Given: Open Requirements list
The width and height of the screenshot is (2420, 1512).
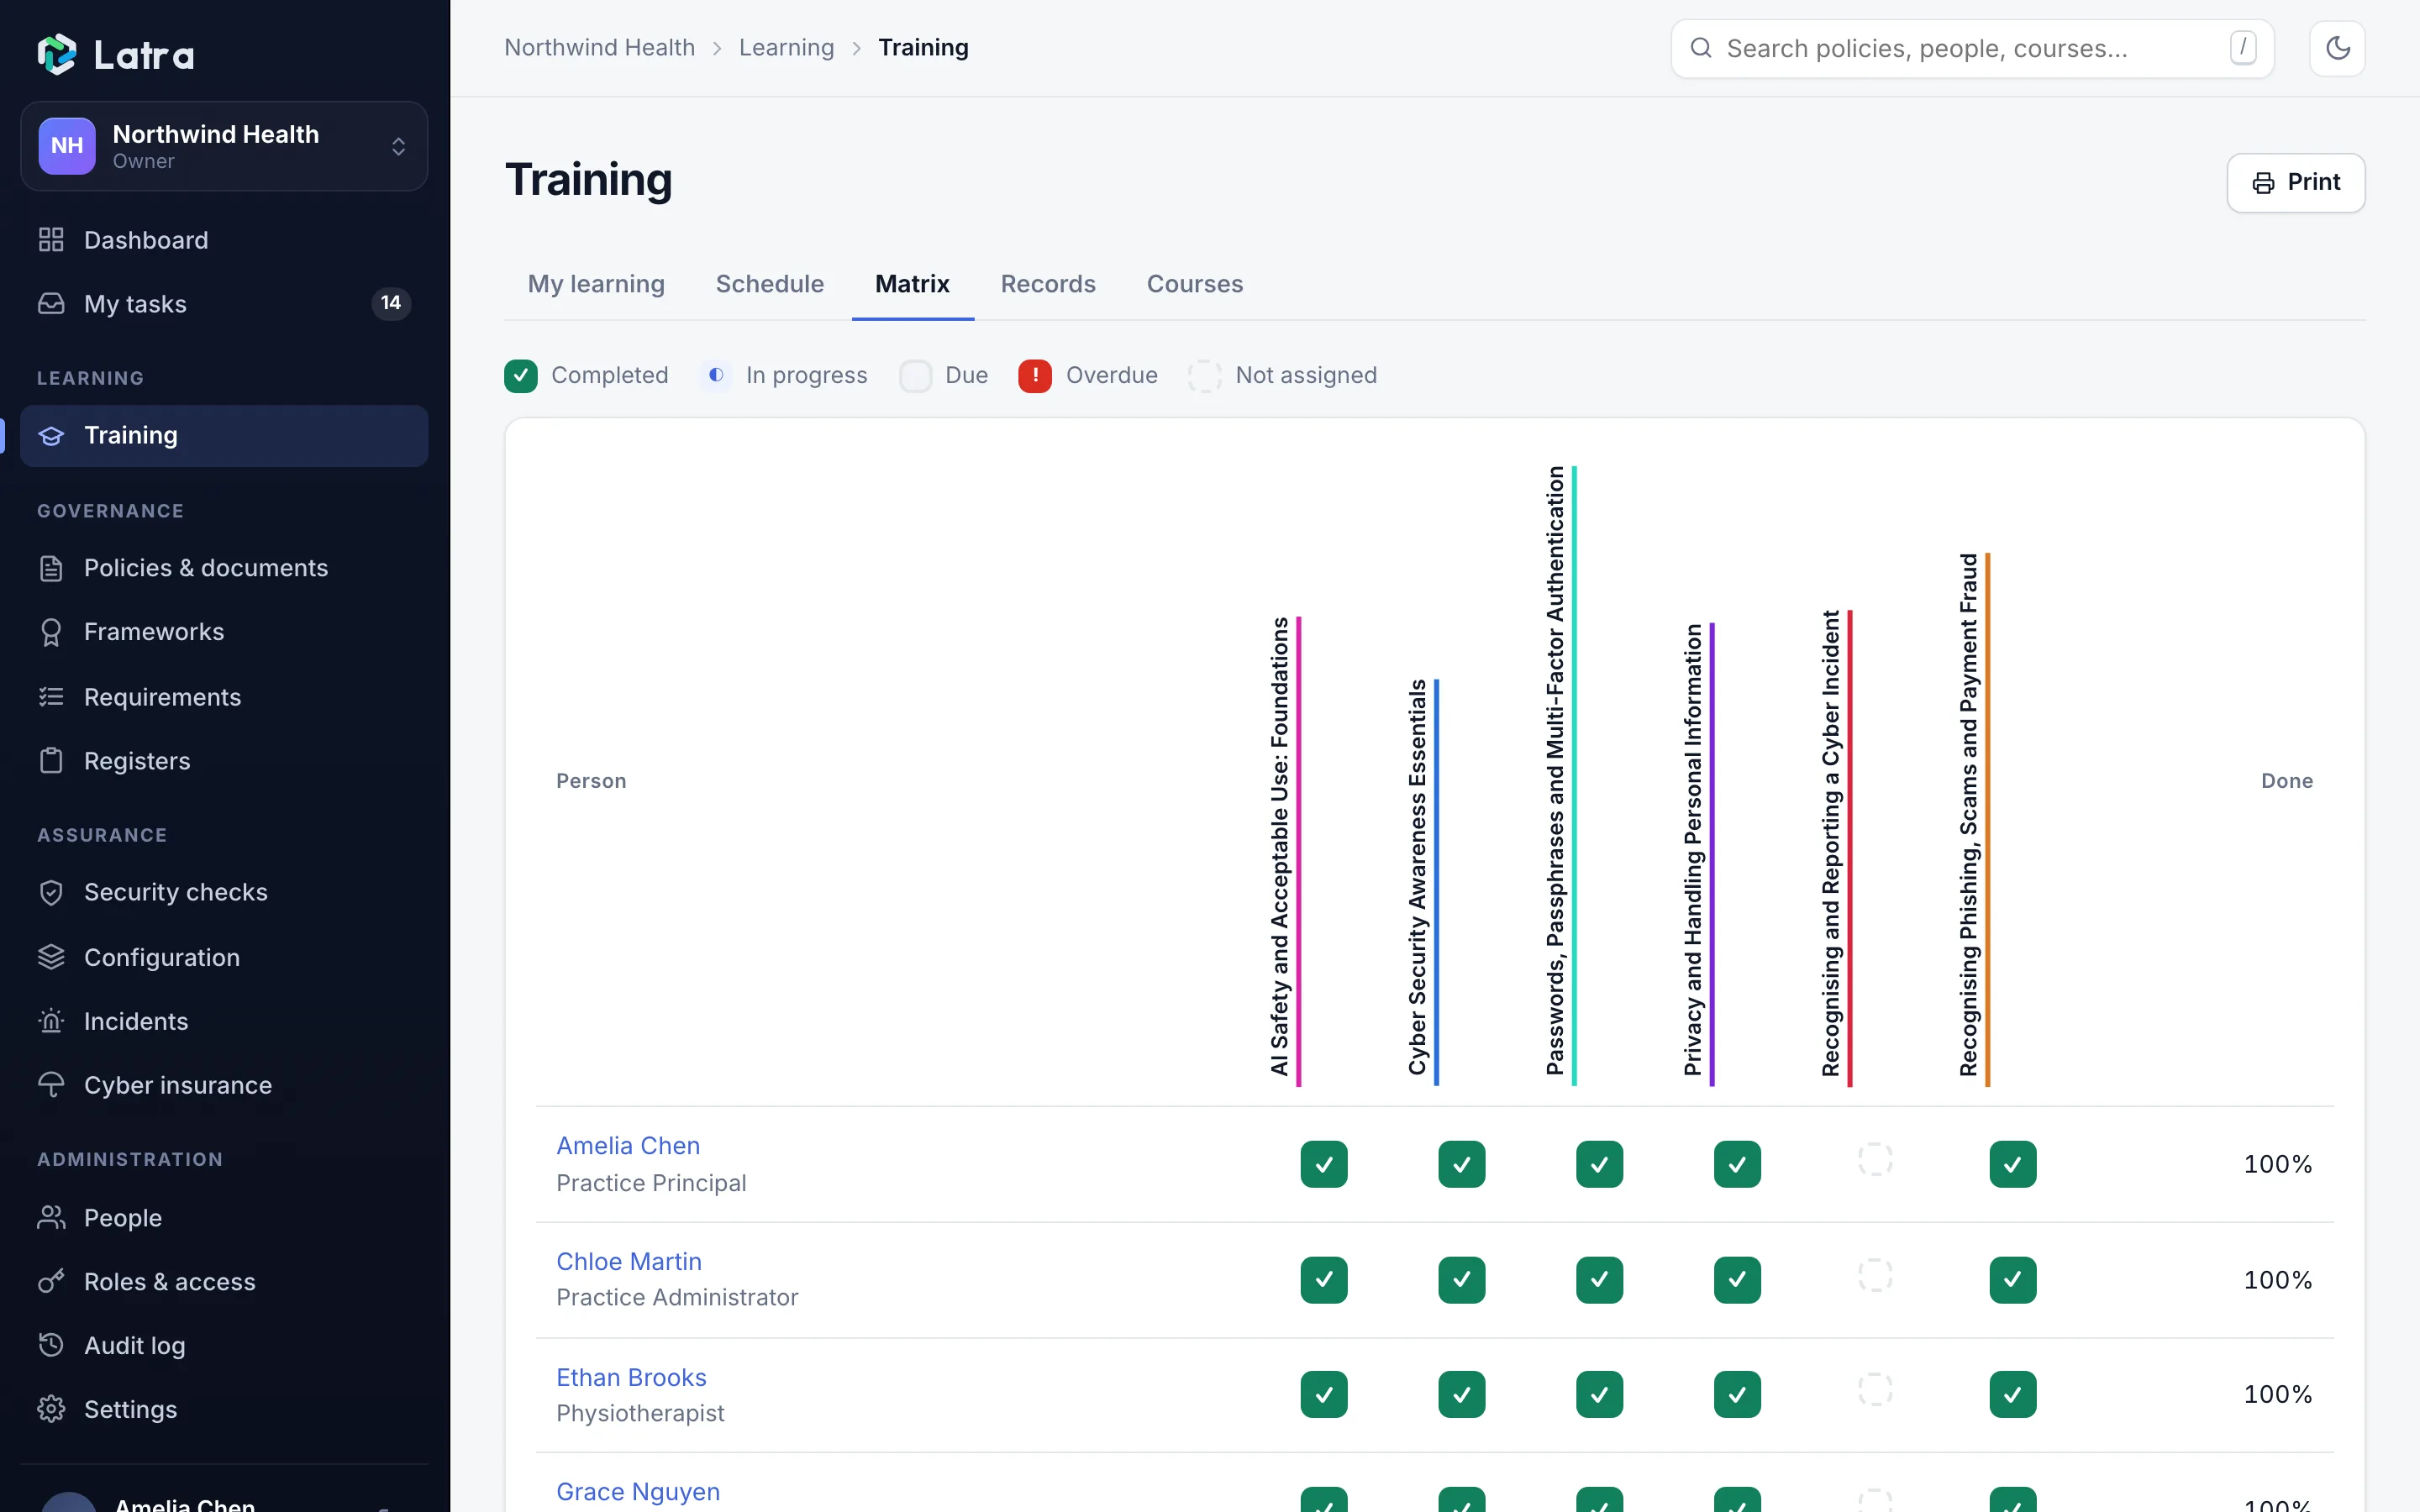Looking at the screenshot, I should [224, 697].
